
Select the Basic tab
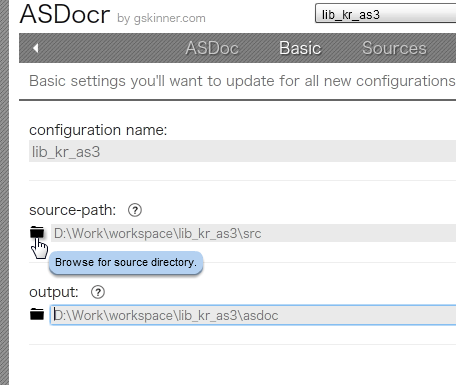[x=300, y=48]
